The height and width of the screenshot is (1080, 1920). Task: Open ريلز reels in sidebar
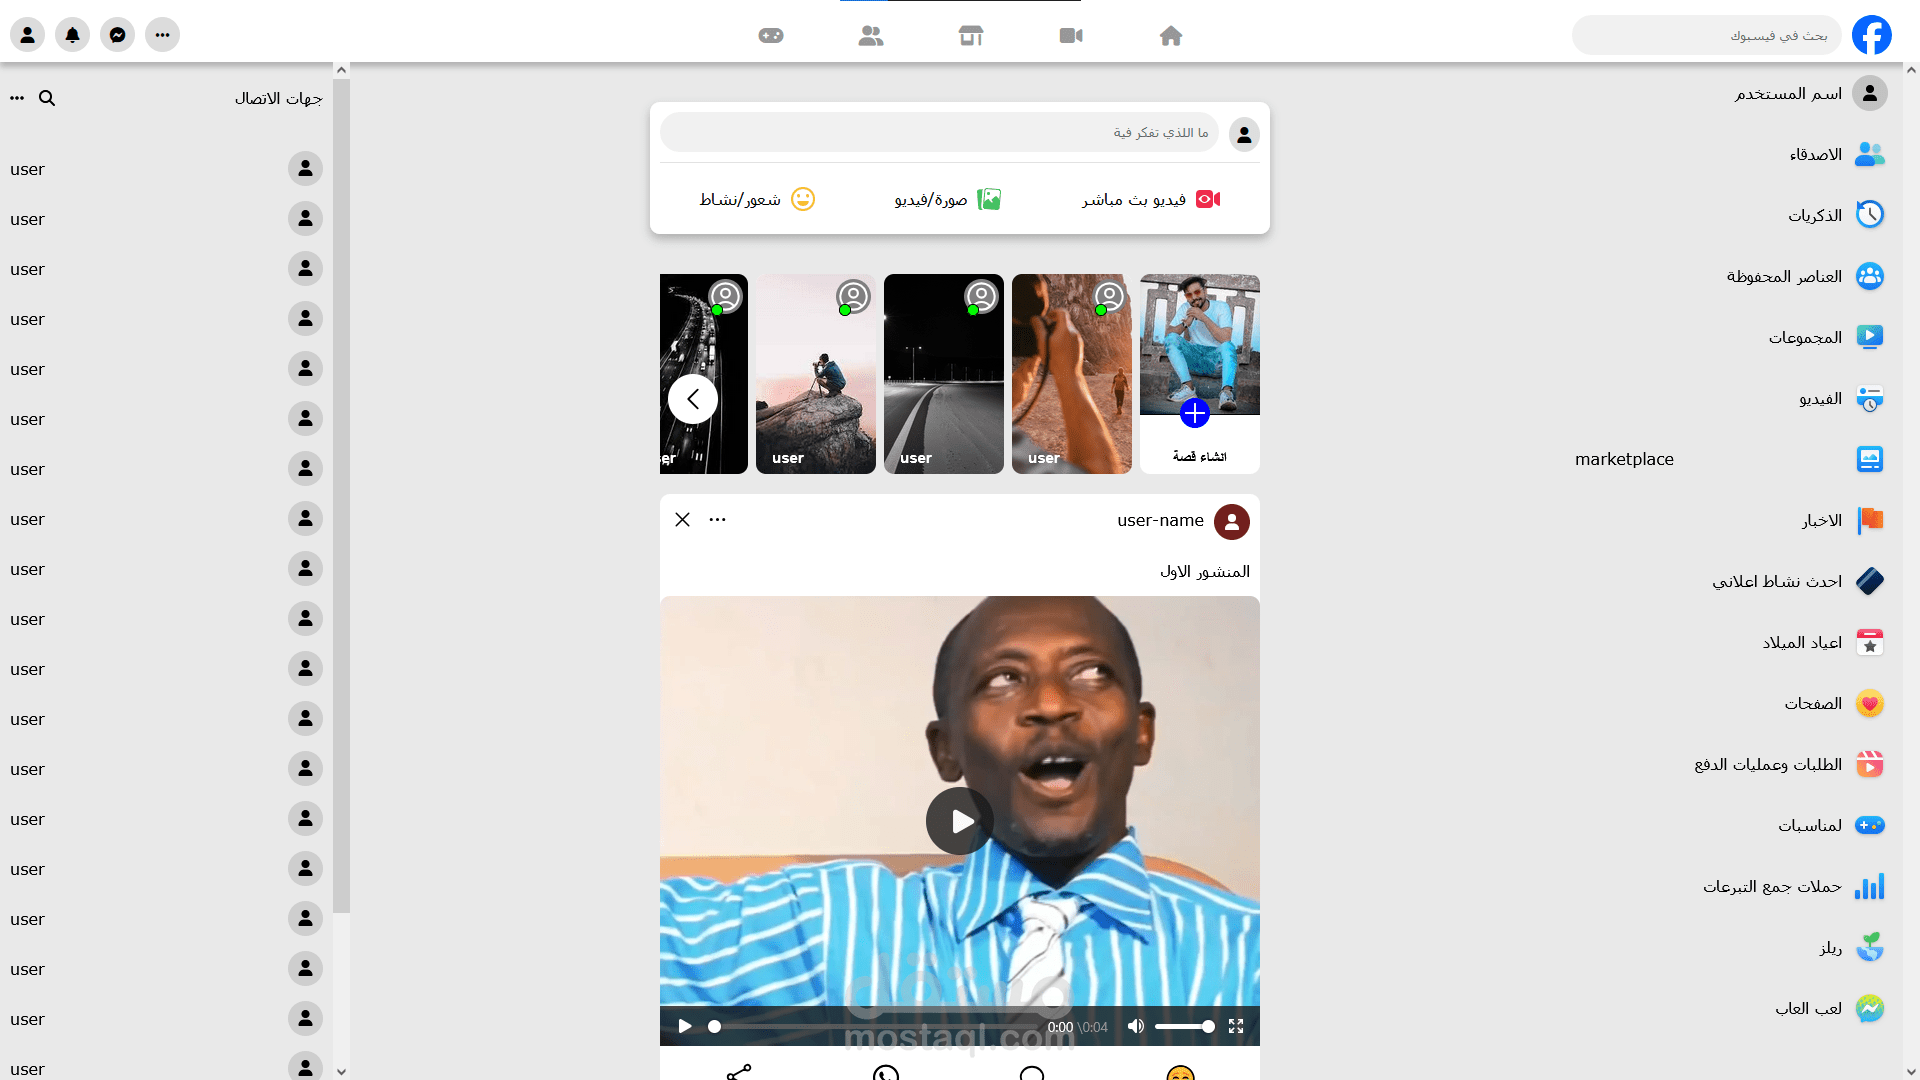1851,947
